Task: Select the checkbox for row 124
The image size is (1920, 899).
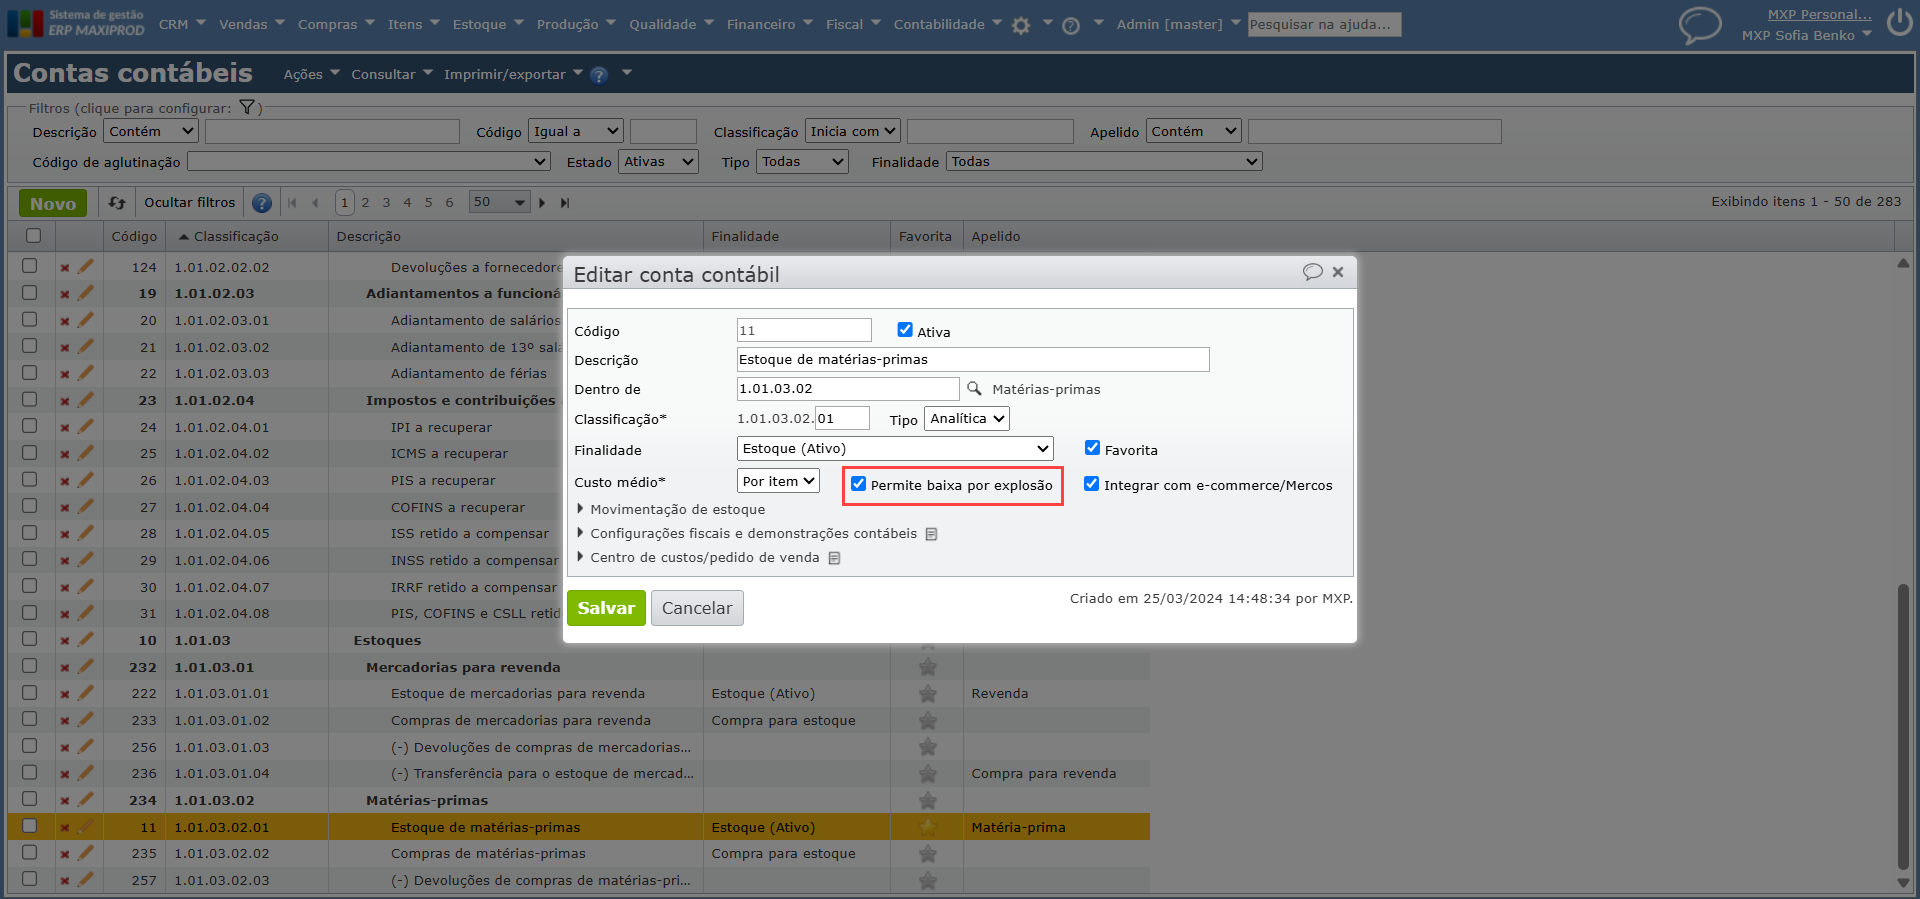Action: click(30, 266)
